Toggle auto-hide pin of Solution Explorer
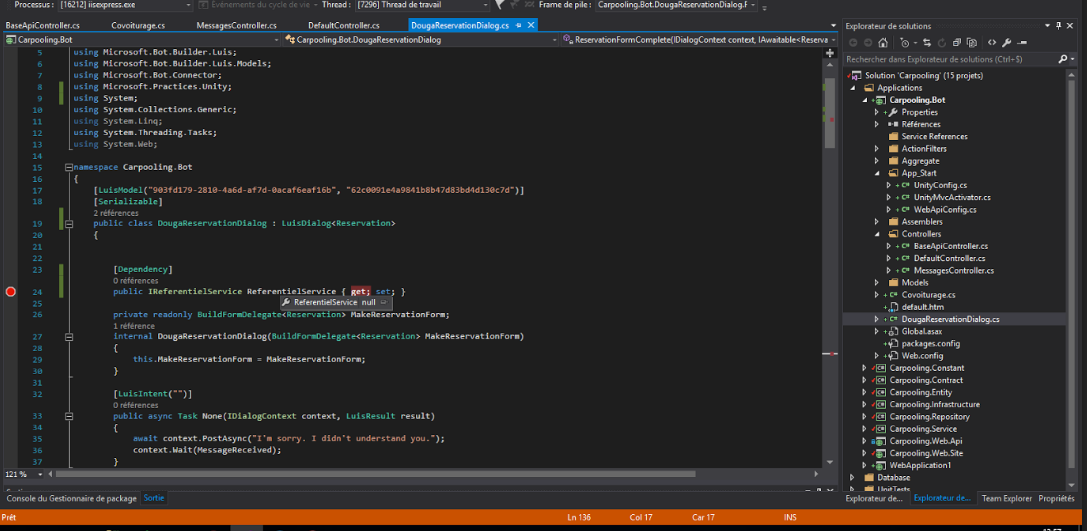Screen dimensions: 1087x531 pyautogui.click(x=1059, y=26)
